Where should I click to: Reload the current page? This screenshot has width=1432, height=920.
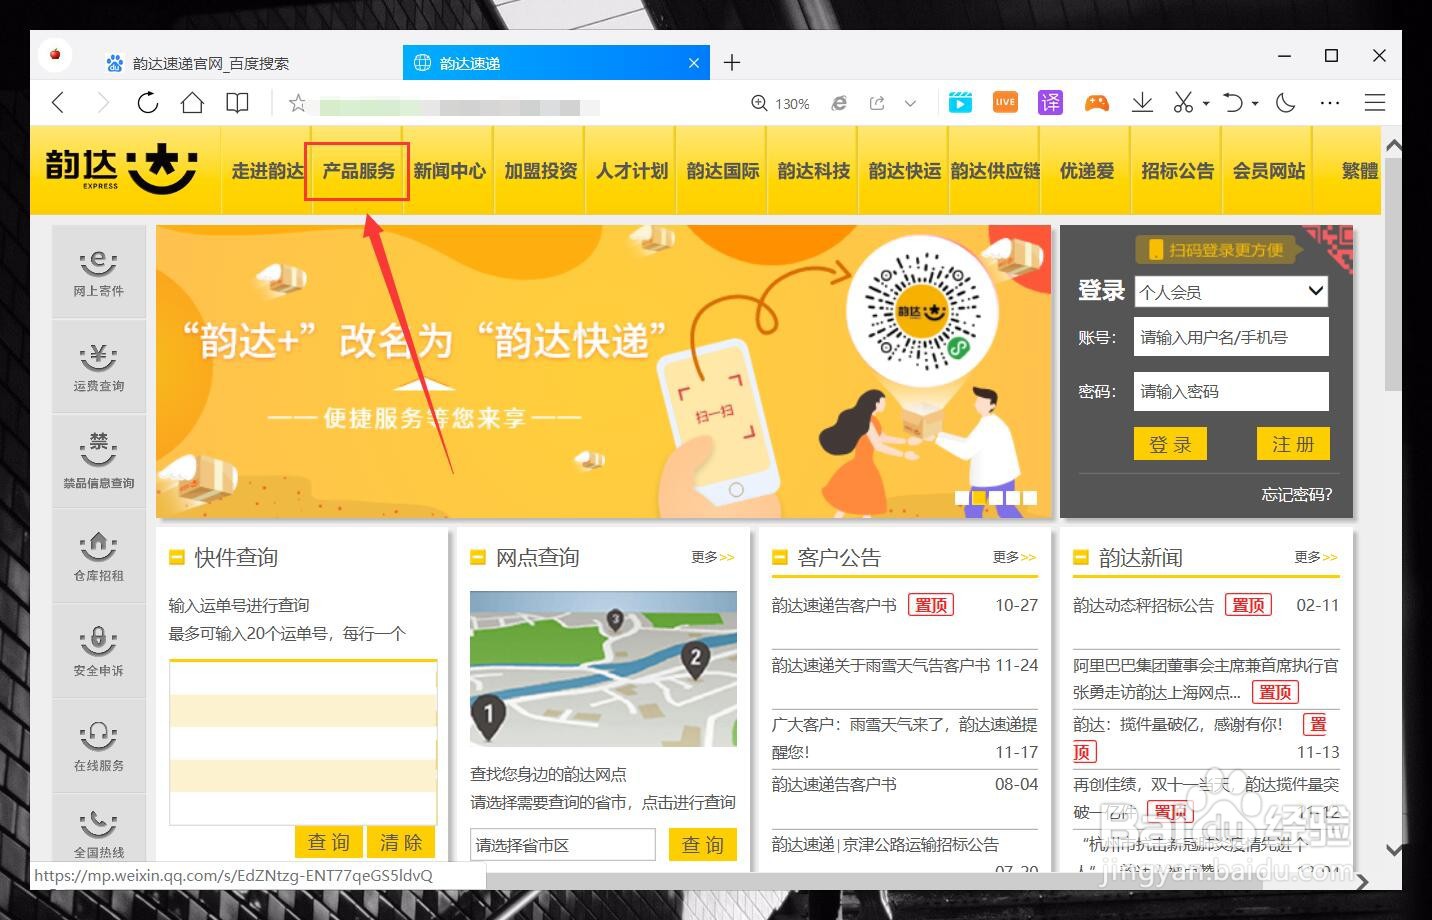pos(148,102)
